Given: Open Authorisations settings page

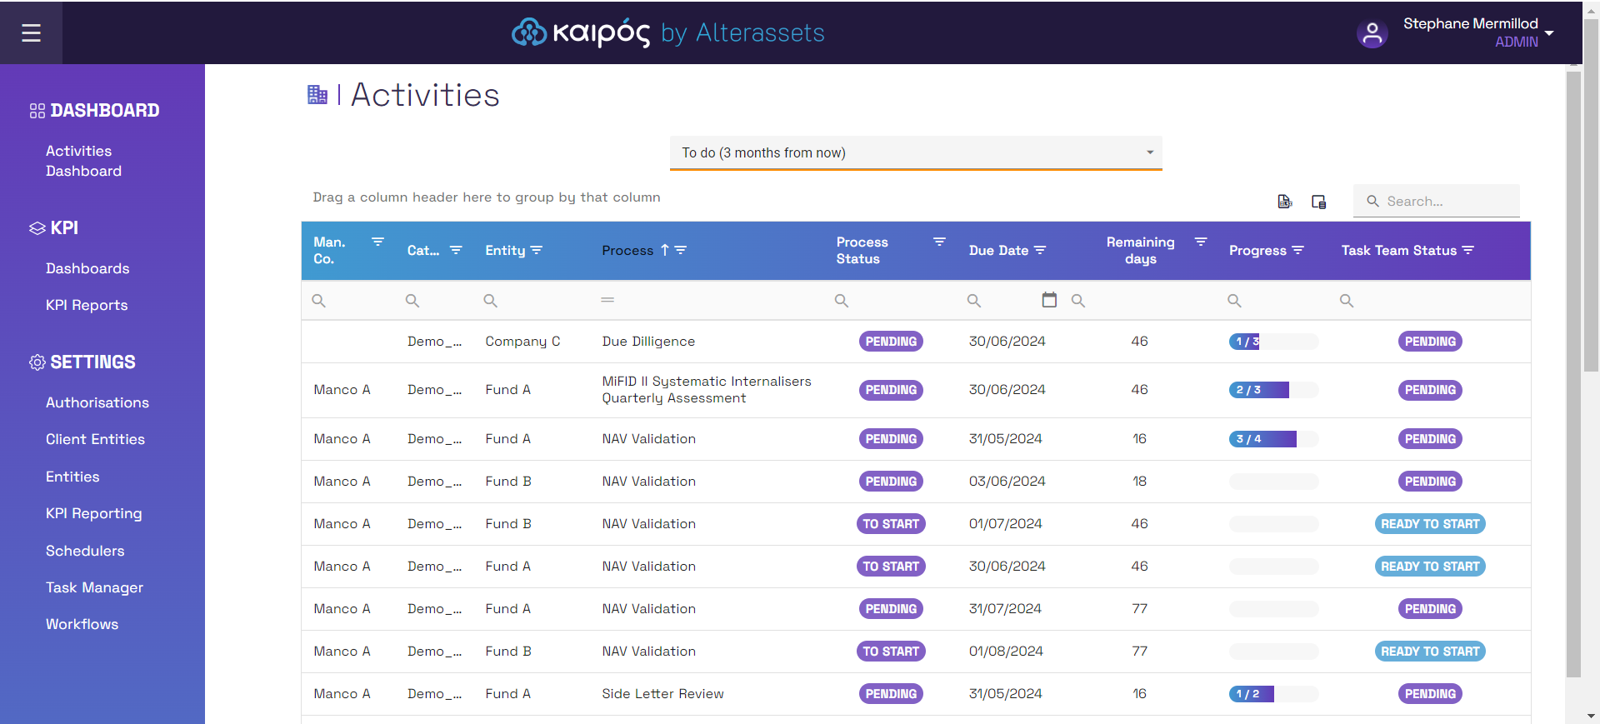Looking at the screenshot, I should pos(97,402).
